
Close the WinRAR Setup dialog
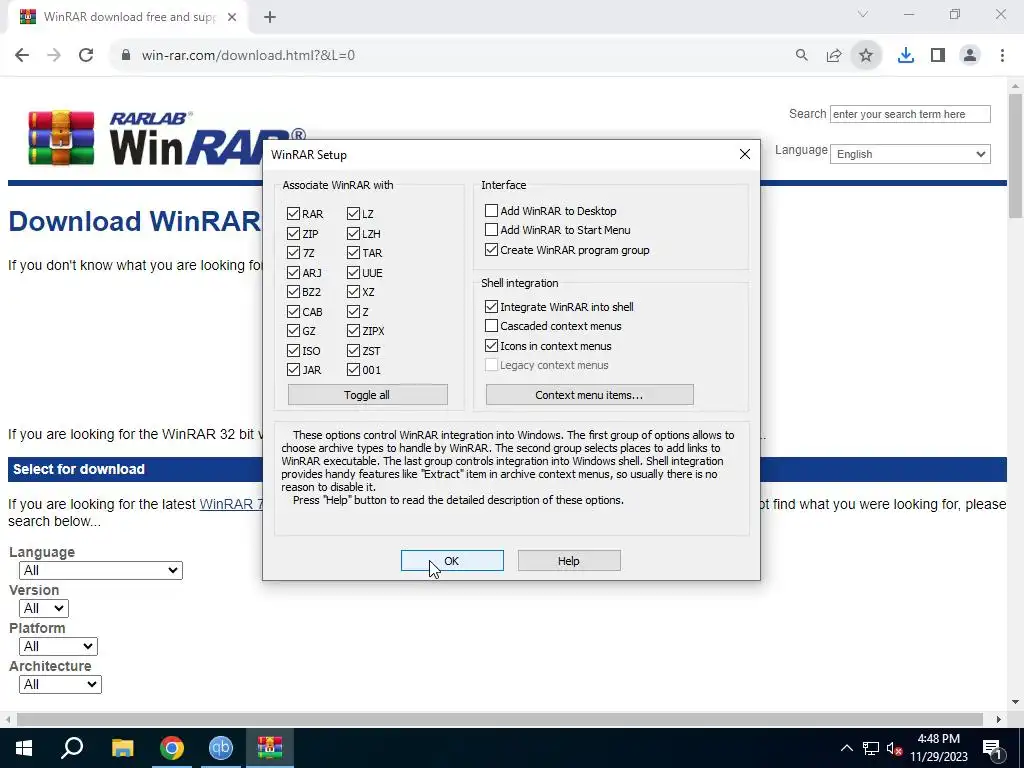coord(744,154)
